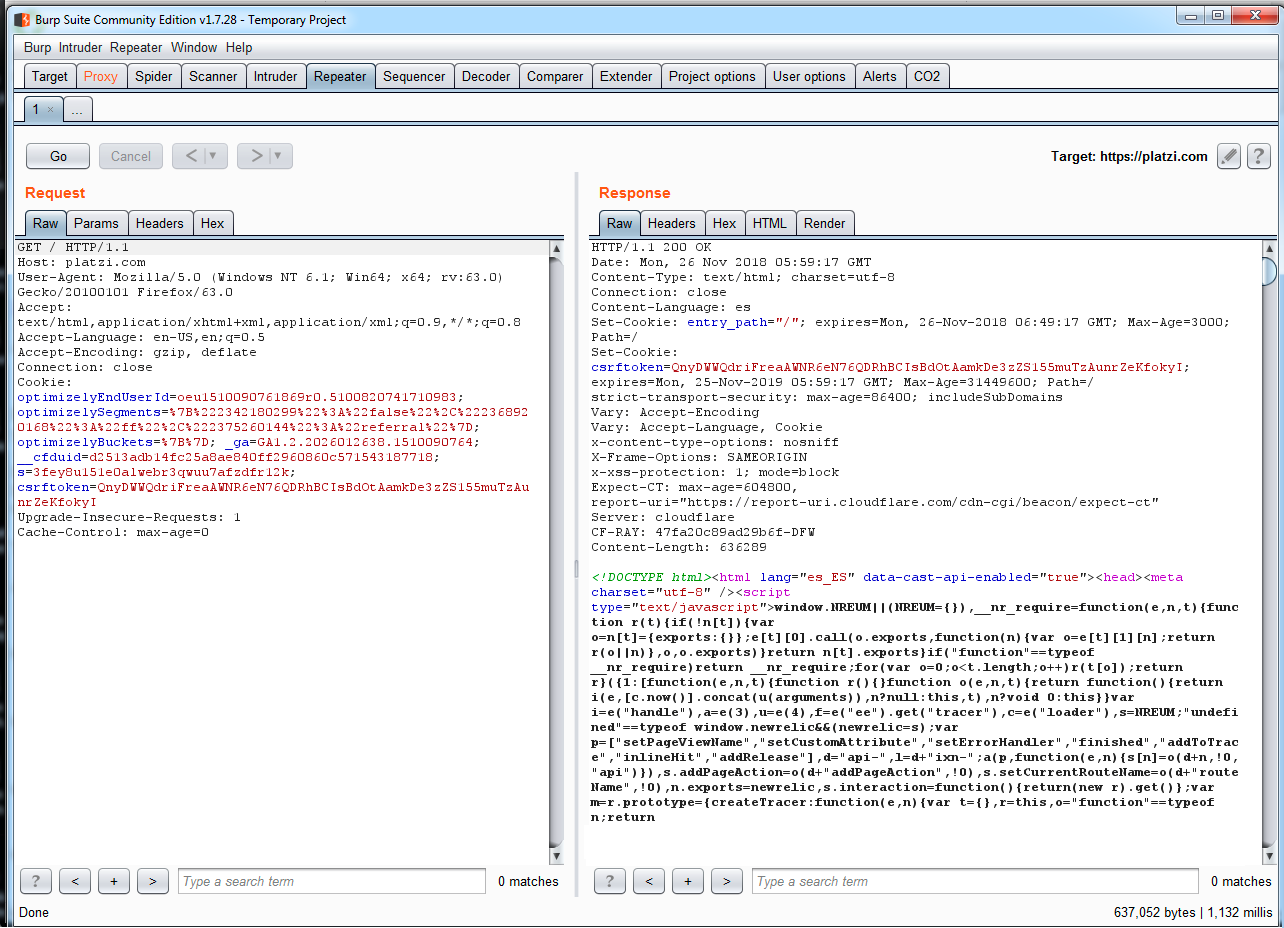The image size is (1284, 928).
Task: Go to next match in response search
Action: pyautogui.click(x=726, y=881)
